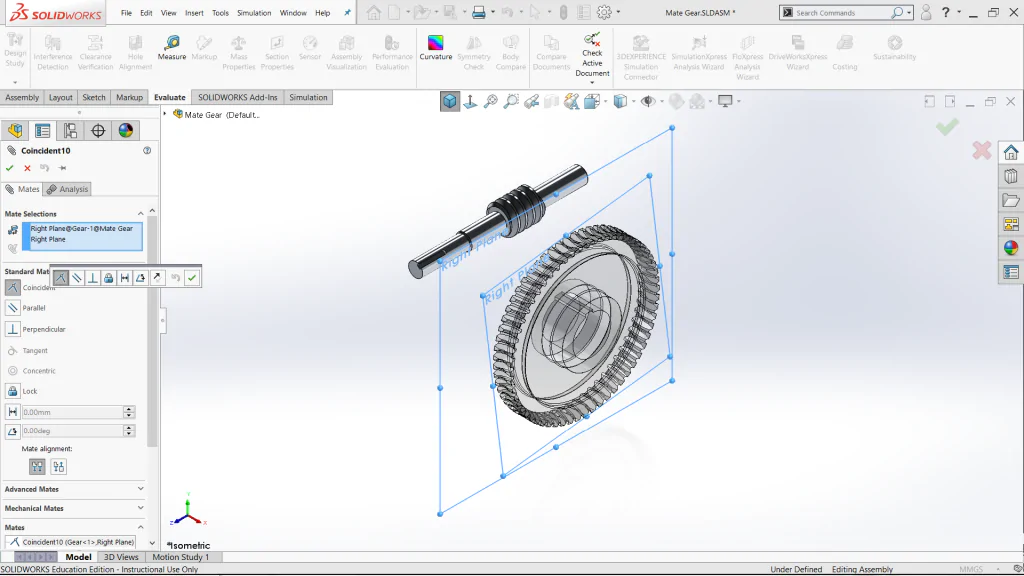Open the ConfigurationManager tab

click(x=70, y=131)
